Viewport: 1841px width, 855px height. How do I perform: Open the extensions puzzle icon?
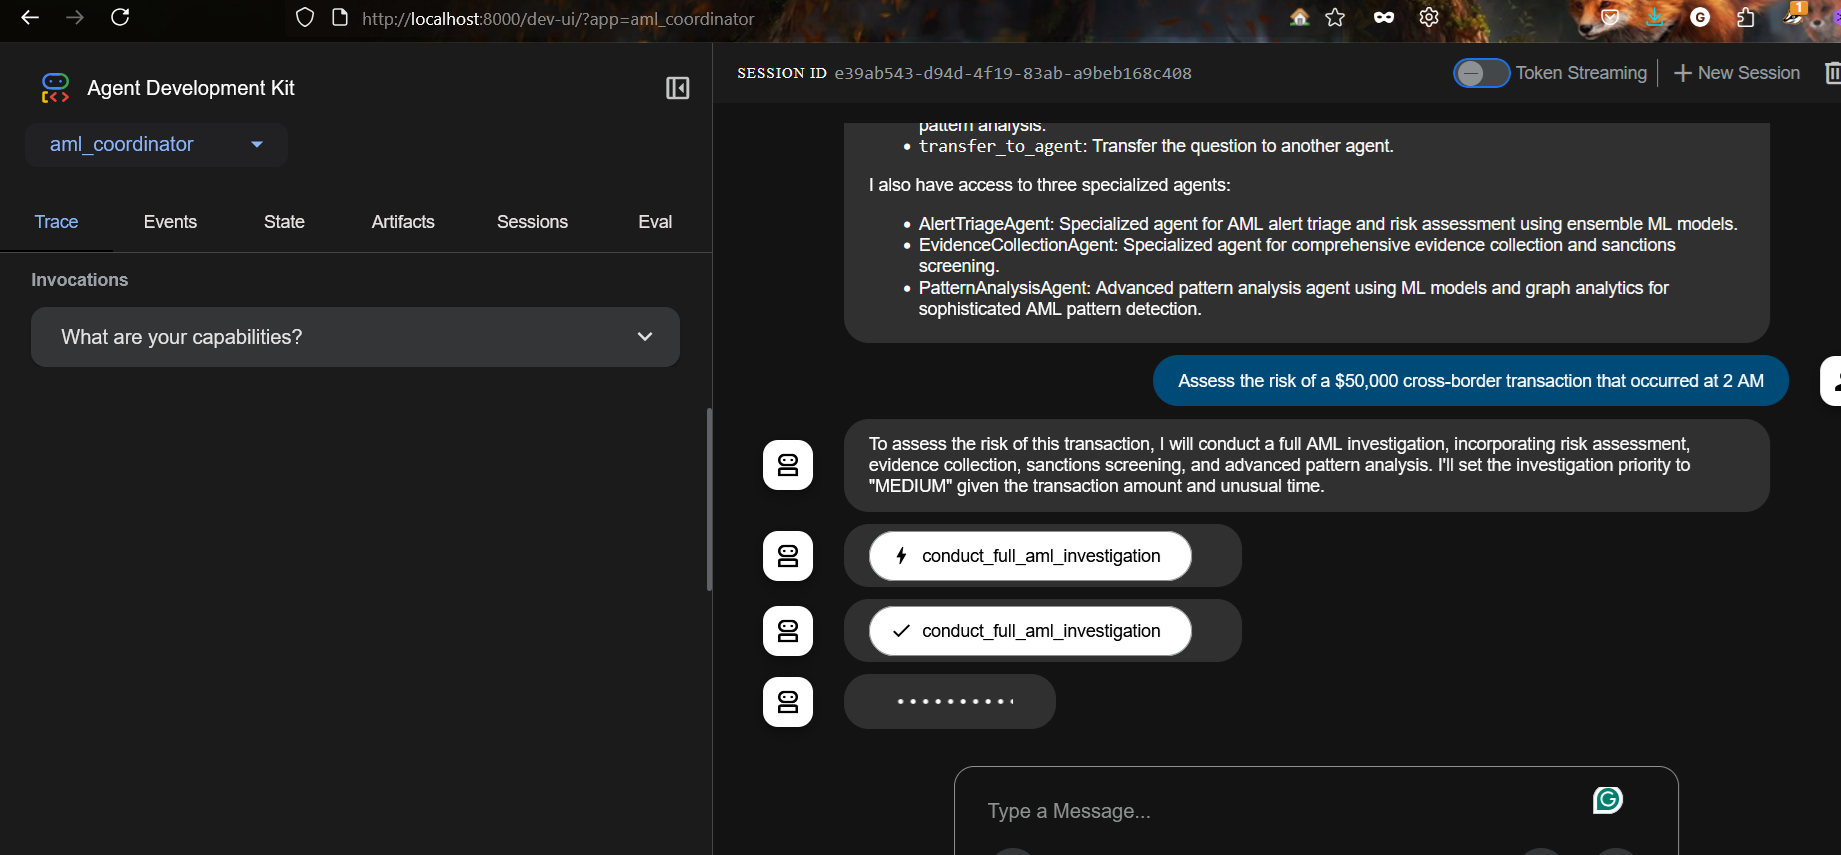click(x=1746, y=17)
